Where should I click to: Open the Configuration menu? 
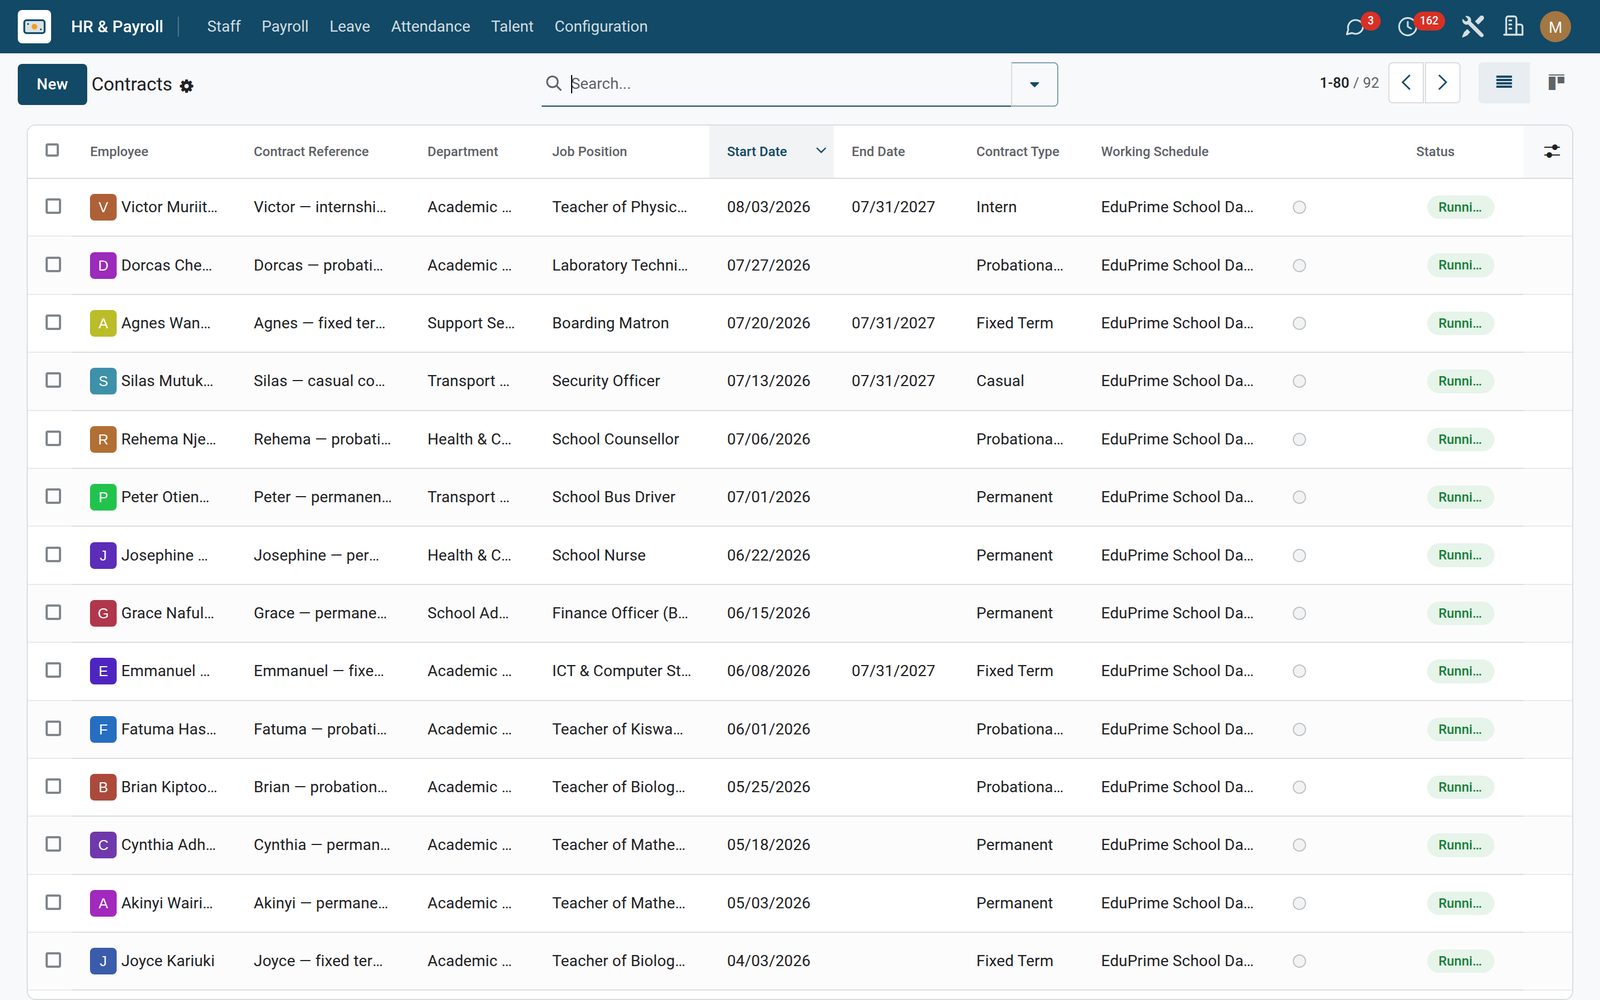coord(601,26)
